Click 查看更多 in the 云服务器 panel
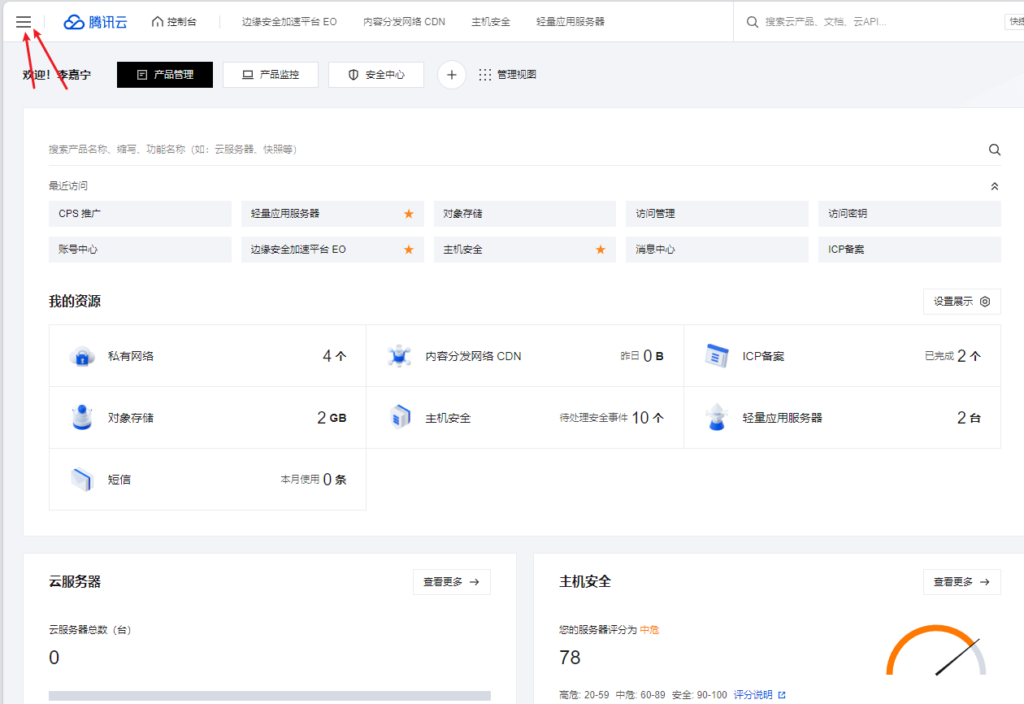This screenshot has height=704, width=1024. 451,582
